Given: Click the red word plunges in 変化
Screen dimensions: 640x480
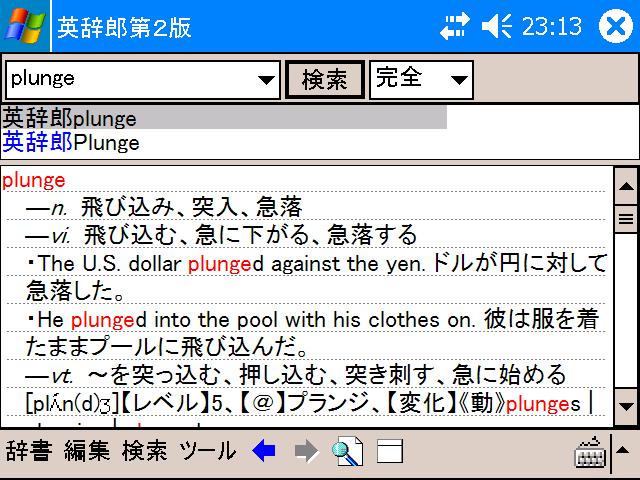Looking at the screenshot, I should (x=543, y=404).
